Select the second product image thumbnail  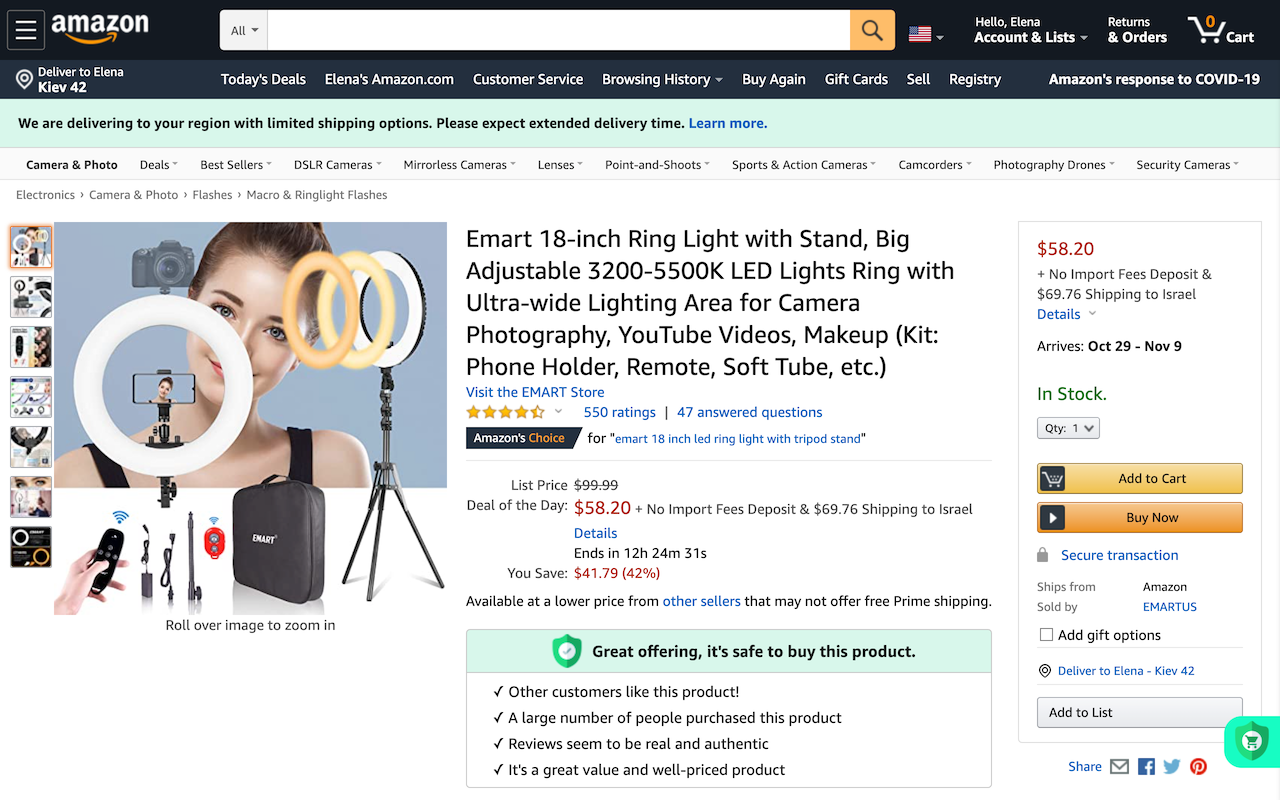click(31, 297)
